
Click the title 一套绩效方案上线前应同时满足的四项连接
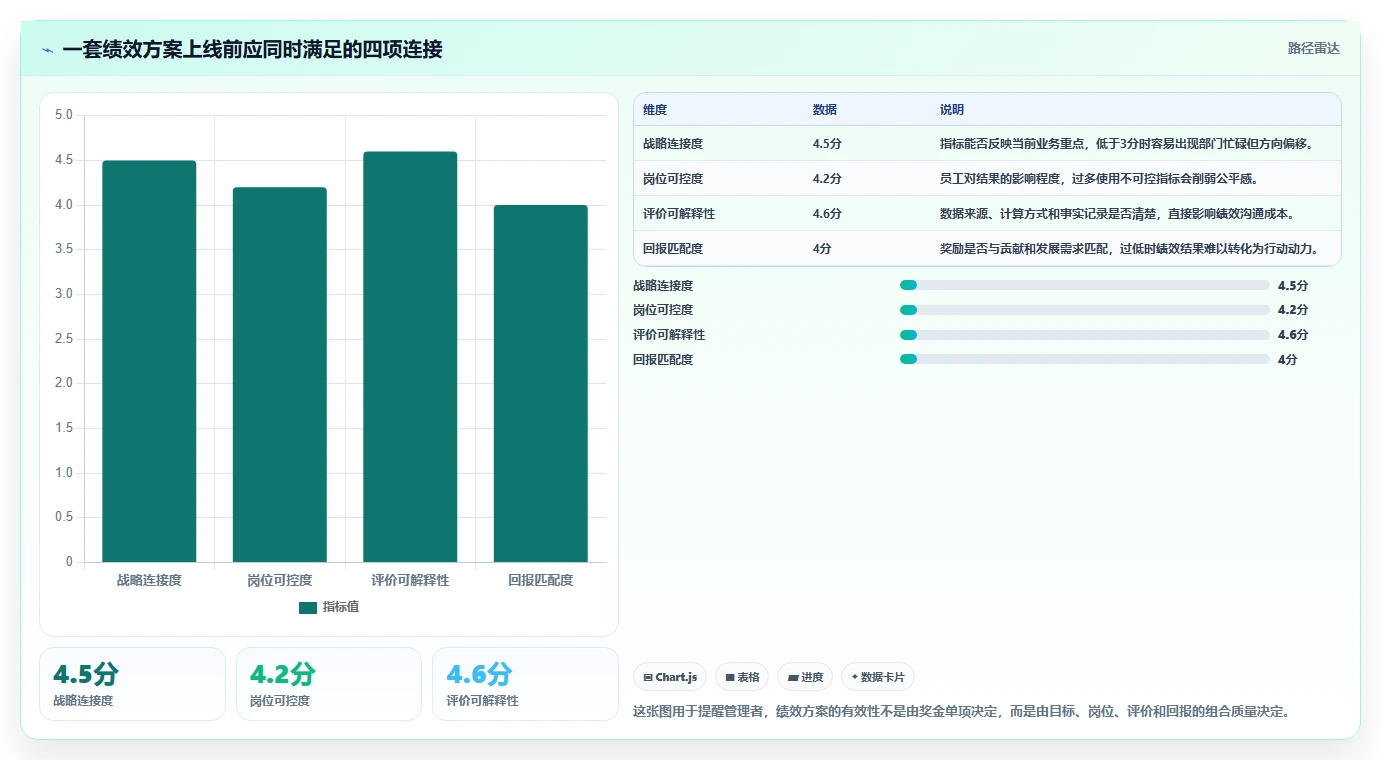(252, 50)
